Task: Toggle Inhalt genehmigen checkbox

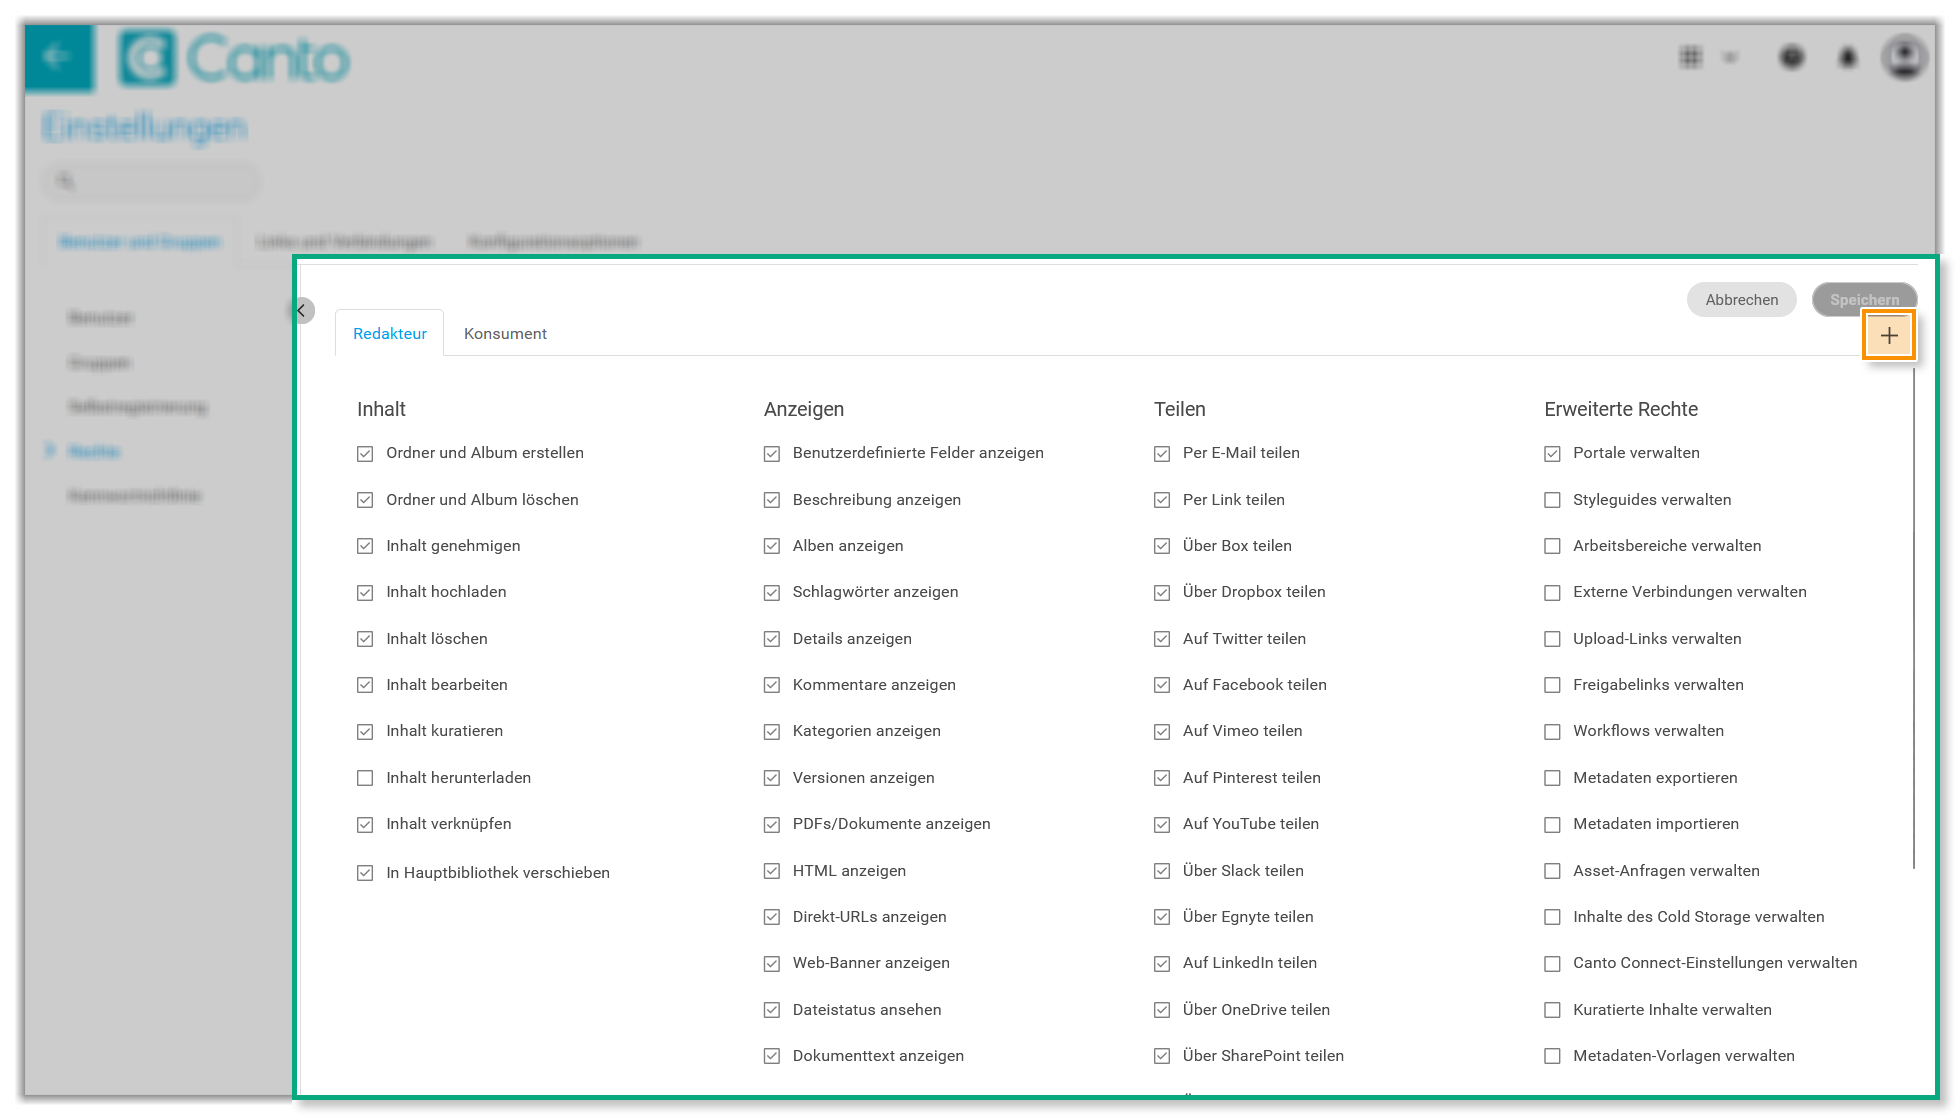Action: coord(365,546)
